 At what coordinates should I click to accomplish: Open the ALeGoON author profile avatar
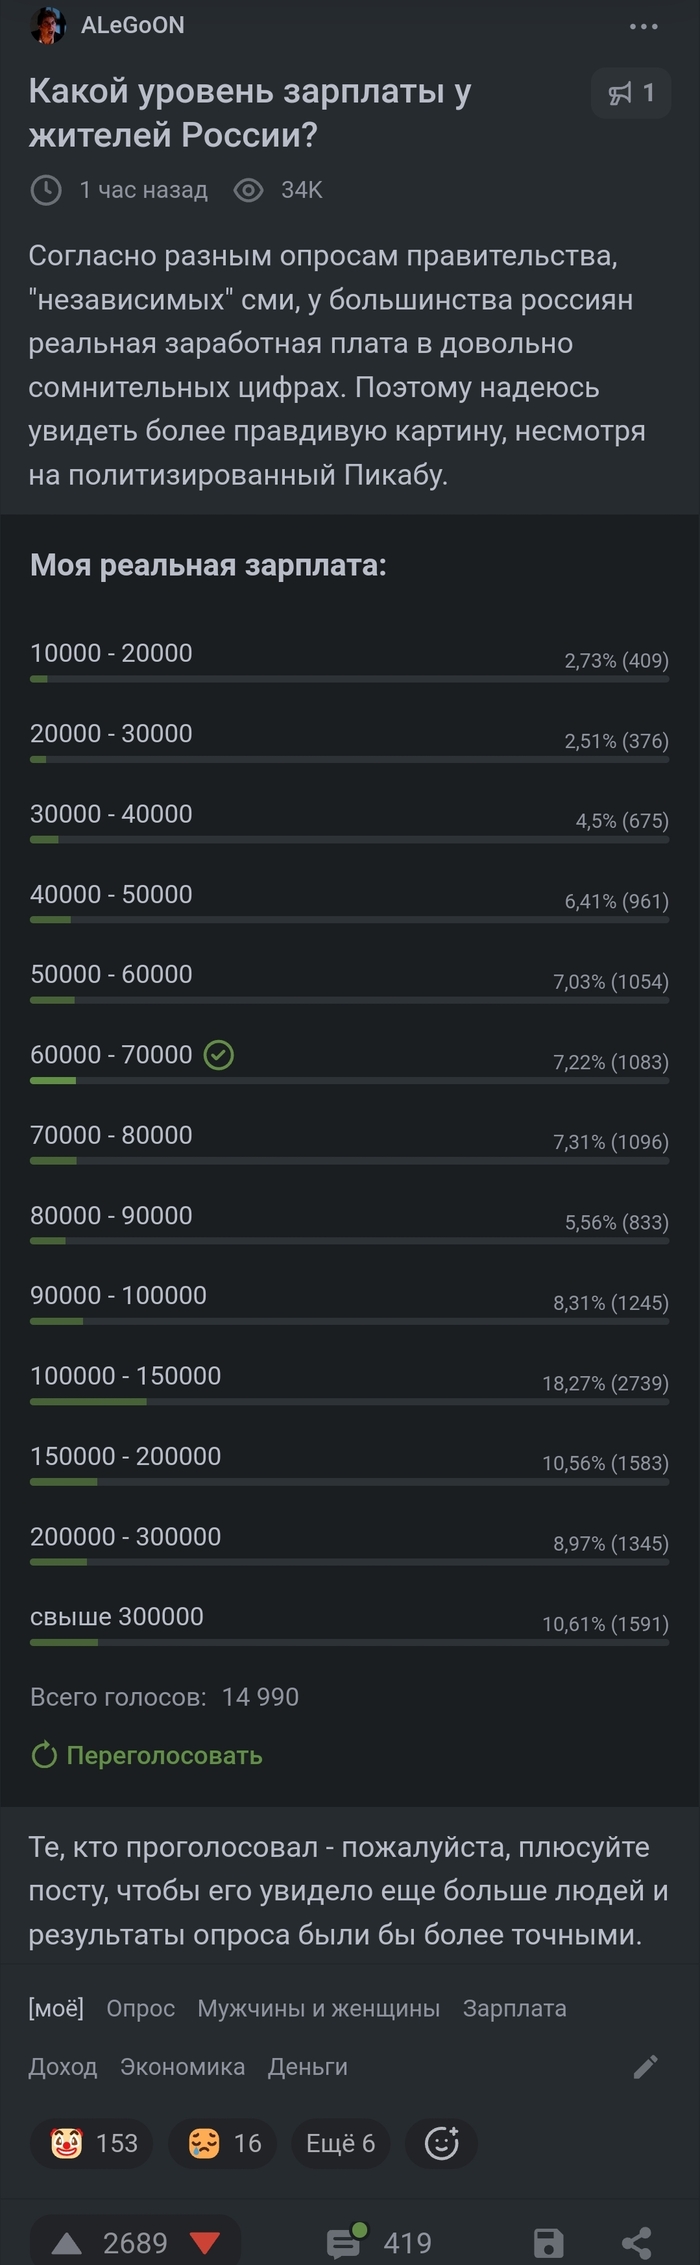(x=47, y=25)
